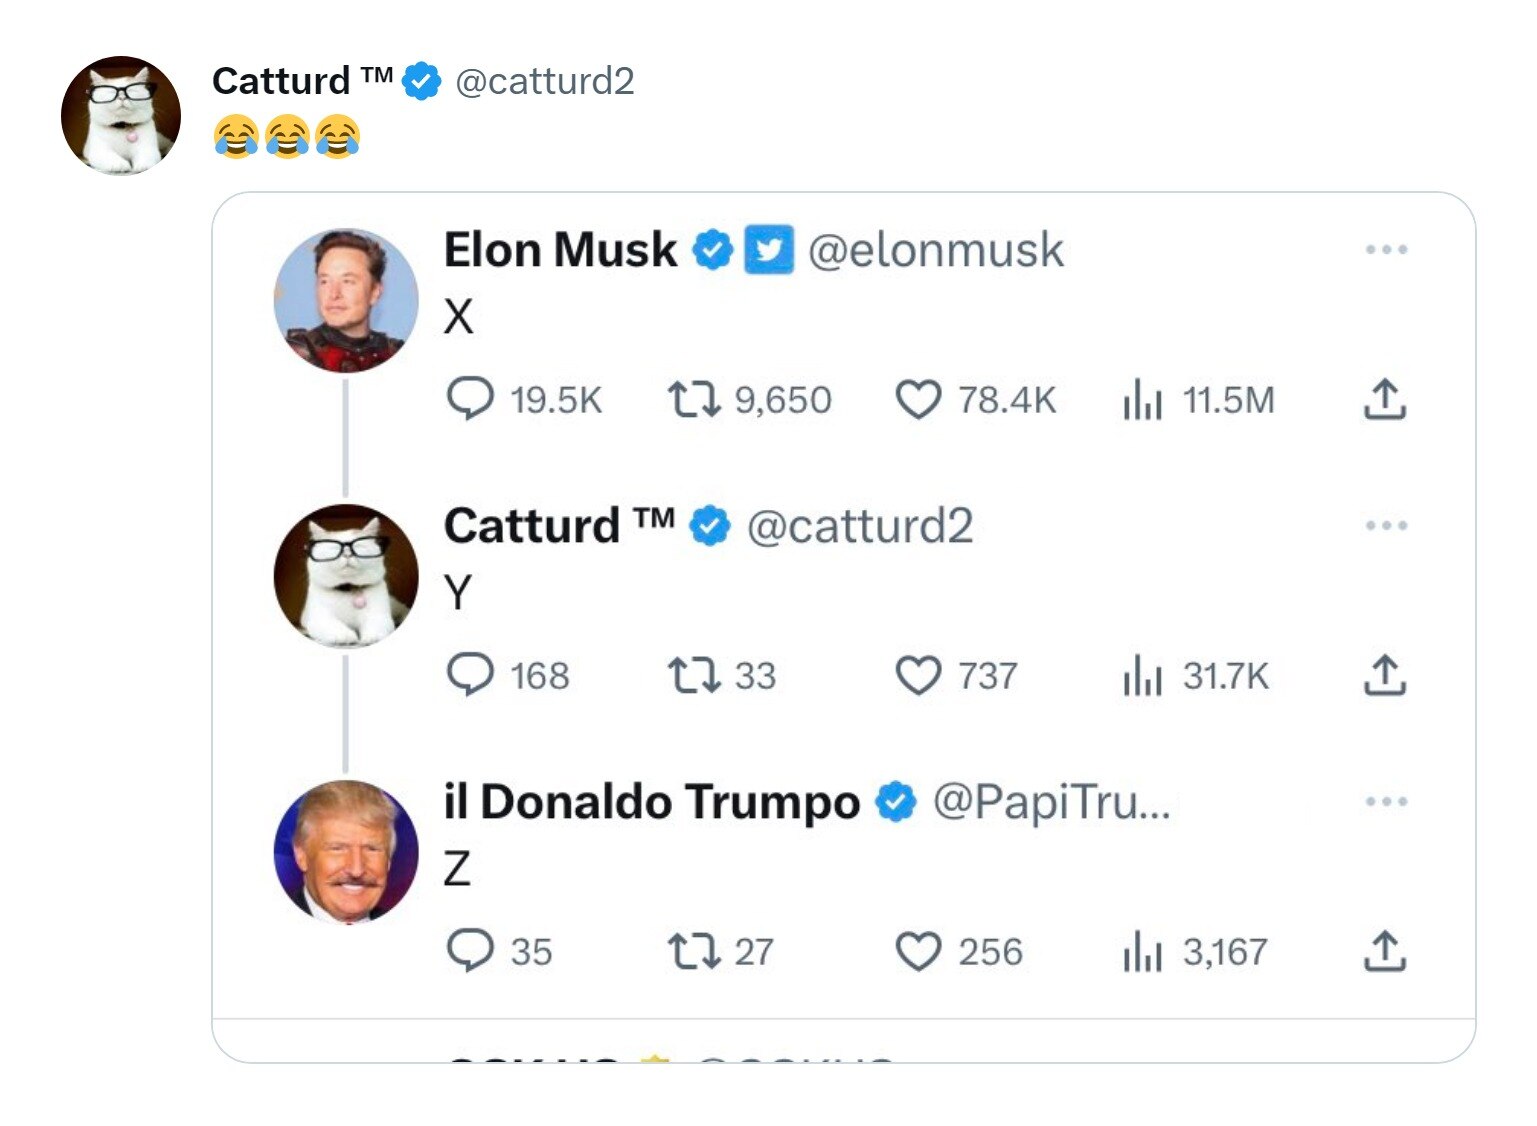The image size is (1537, 1126).
Task: View analytics on Elon Musk's tweet
Action: pos(1144,399)
